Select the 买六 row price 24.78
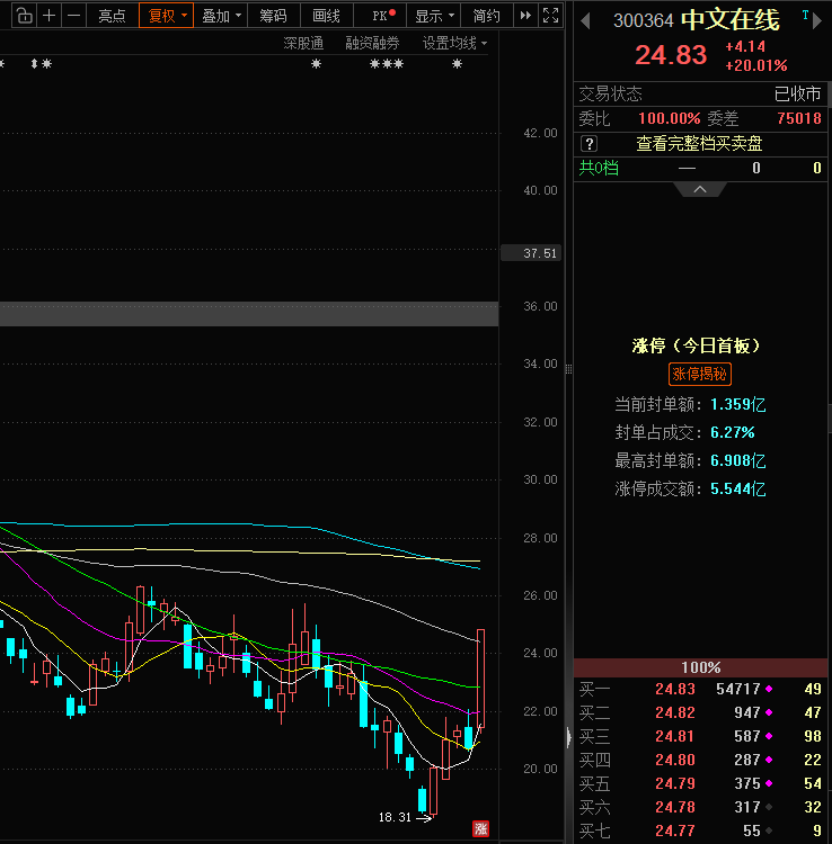The image size is (832, 844). 675,807
